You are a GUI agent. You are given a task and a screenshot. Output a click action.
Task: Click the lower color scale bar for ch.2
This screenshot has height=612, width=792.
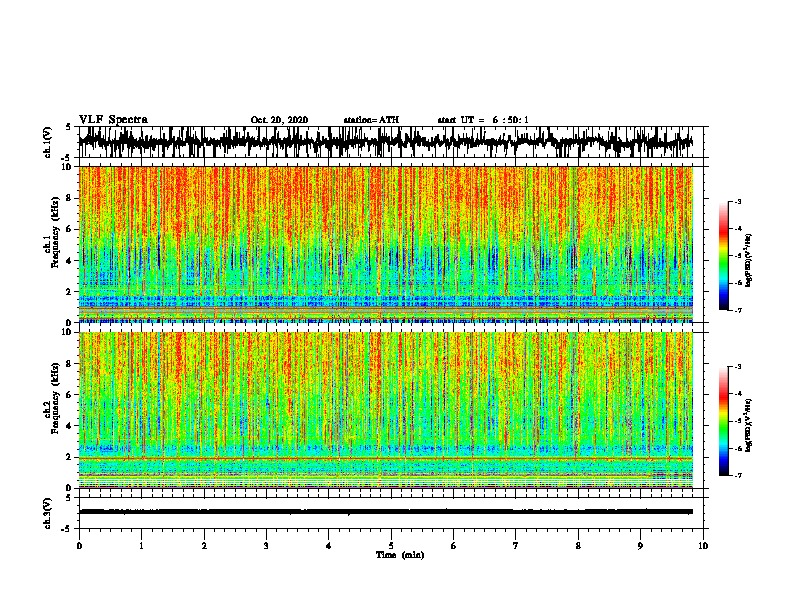tap(724, 421)
